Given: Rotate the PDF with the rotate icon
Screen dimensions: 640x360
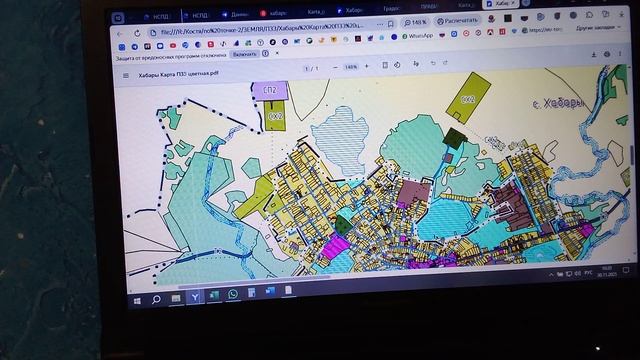Looking at the screenshot, I should point(397,64).
